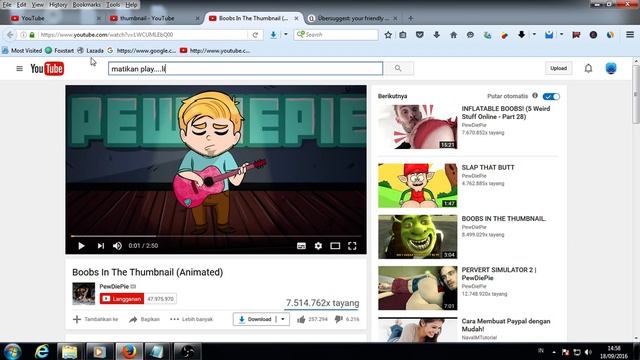Click Tambahkan ke button
640x360 pixels.
click(x=96, y=319)
